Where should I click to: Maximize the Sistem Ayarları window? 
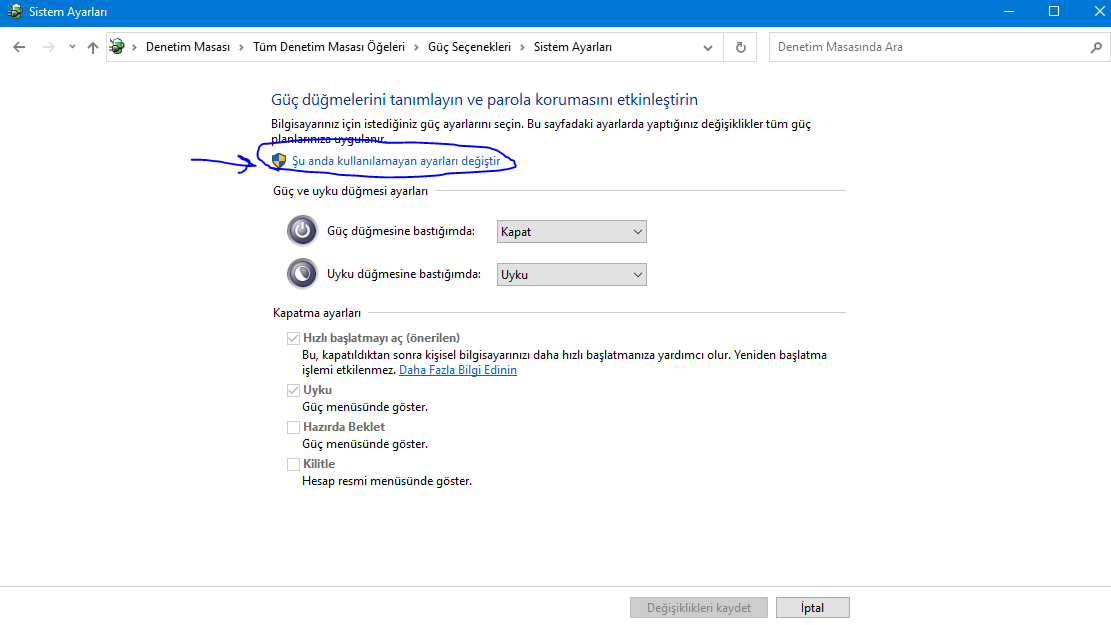pos(1054,12)
